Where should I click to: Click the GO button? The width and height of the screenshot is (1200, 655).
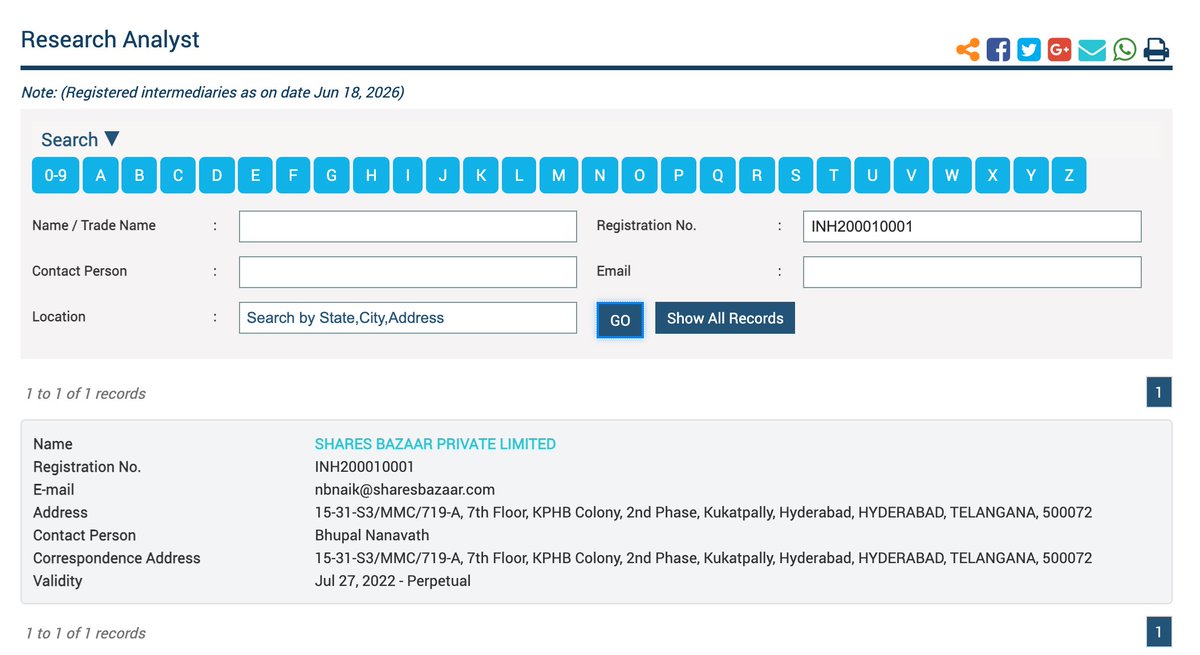620,320
